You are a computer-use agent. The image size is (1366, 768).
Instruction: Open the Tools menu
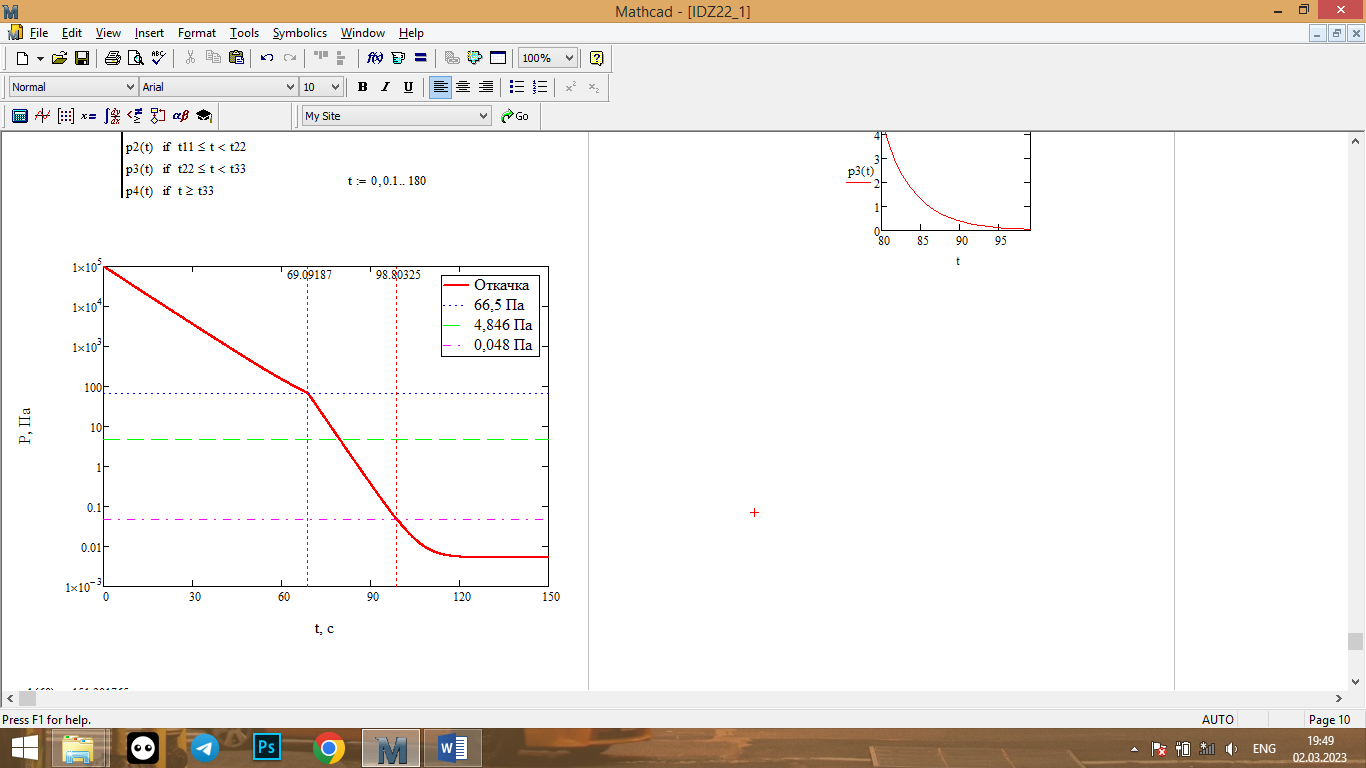(244, 33)
